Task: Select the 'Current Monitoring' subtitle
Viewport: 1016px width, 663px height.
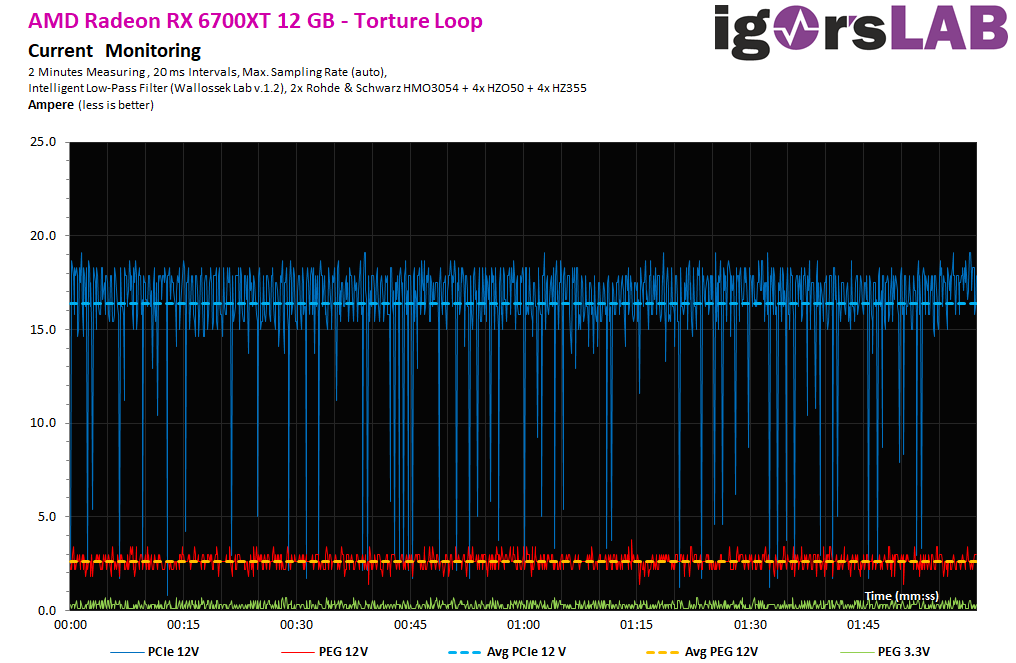Action: (114, 51)
